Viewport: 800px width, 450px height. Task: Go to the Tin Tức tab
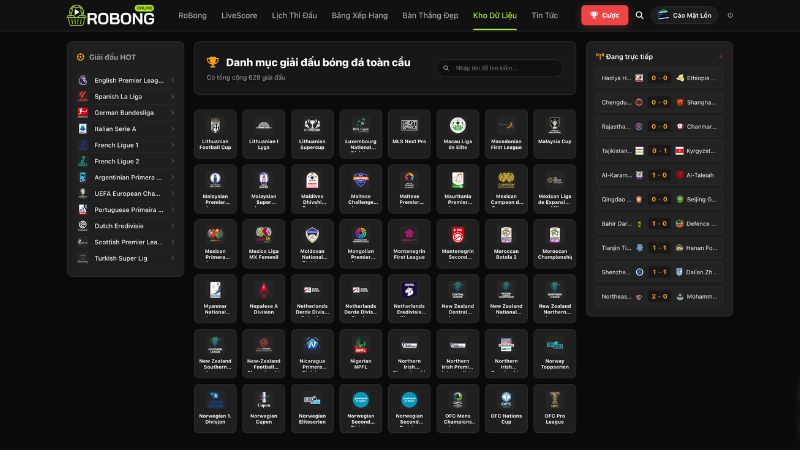point(544,15)
